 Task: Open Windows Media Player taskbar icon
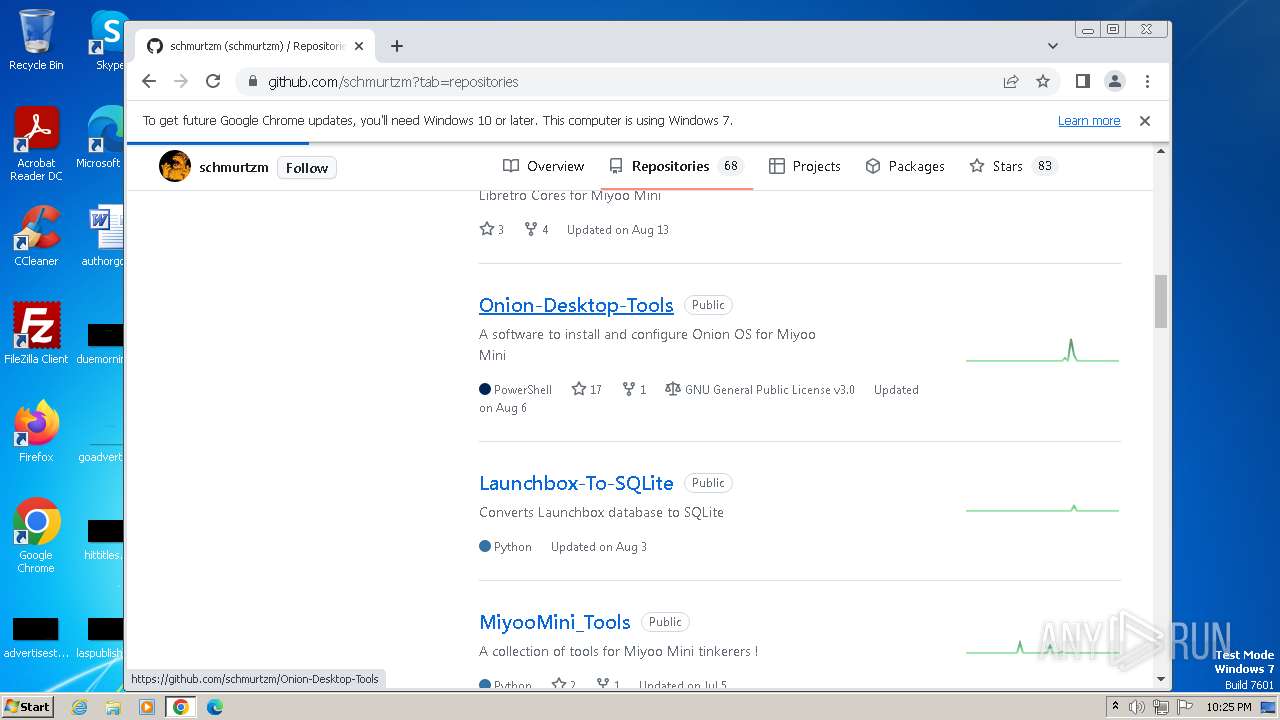click(147, 707)
